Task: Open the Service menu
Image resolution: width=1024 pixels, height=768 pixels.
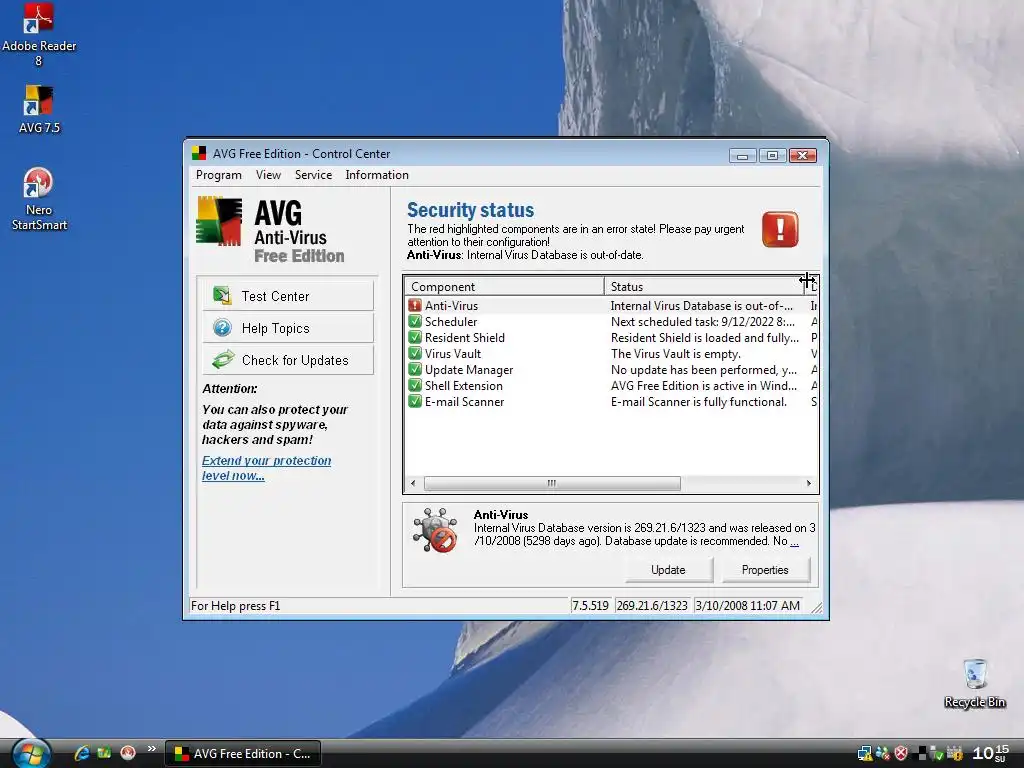Action: click(313, 175)
